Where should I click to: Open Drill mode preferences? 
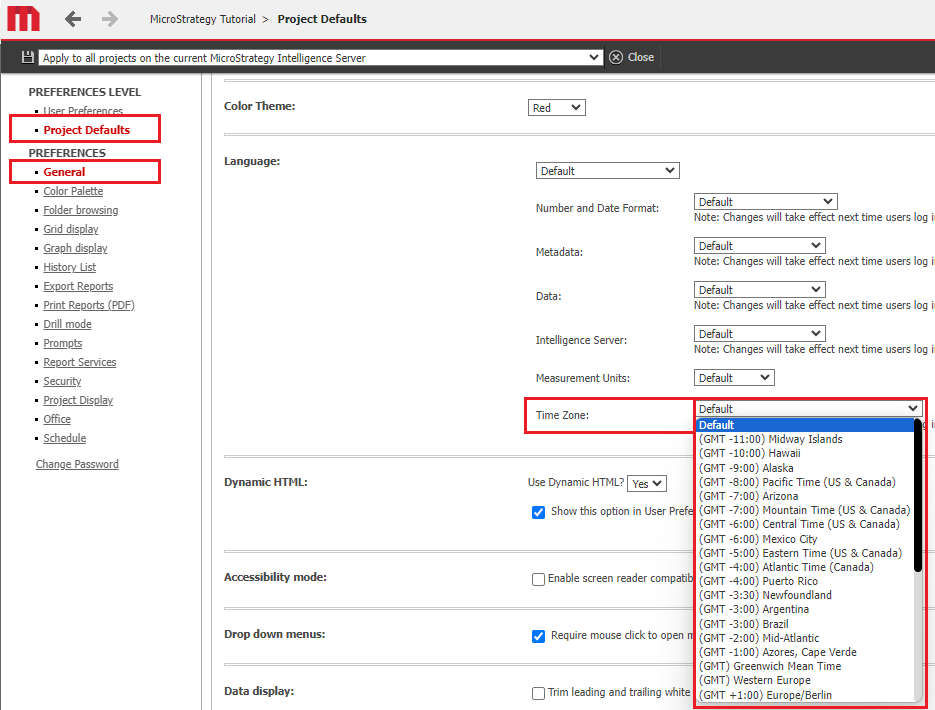pos(67,324)
